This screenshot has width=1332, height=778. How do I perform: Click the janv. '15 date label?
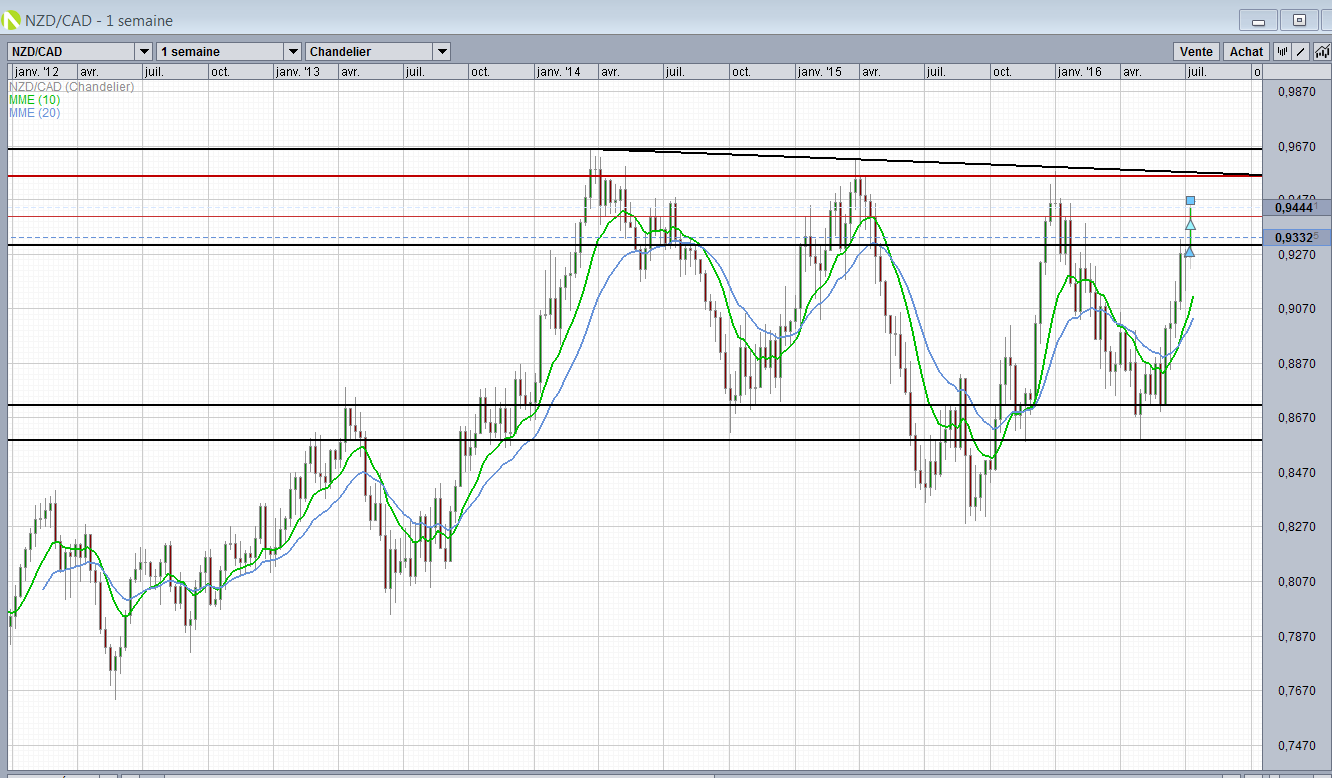tap(820, 72)
